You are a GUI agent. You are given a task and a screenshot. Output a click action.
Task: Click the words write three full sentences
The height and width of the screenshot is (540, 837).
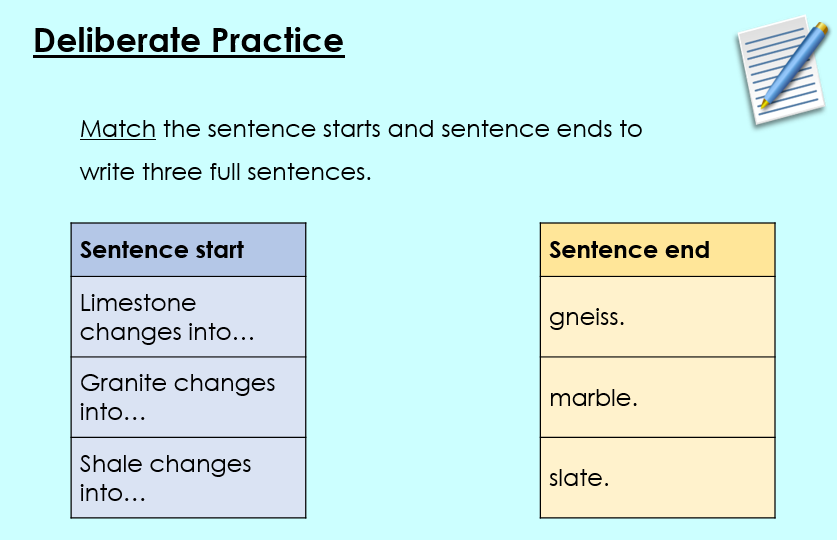225,172
